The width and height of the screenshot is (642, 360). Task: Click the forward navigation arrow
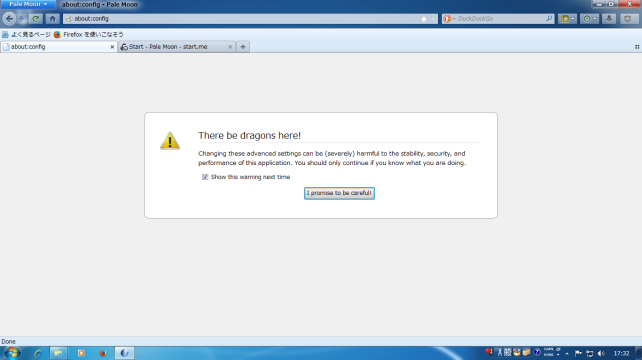click(21, 18)
